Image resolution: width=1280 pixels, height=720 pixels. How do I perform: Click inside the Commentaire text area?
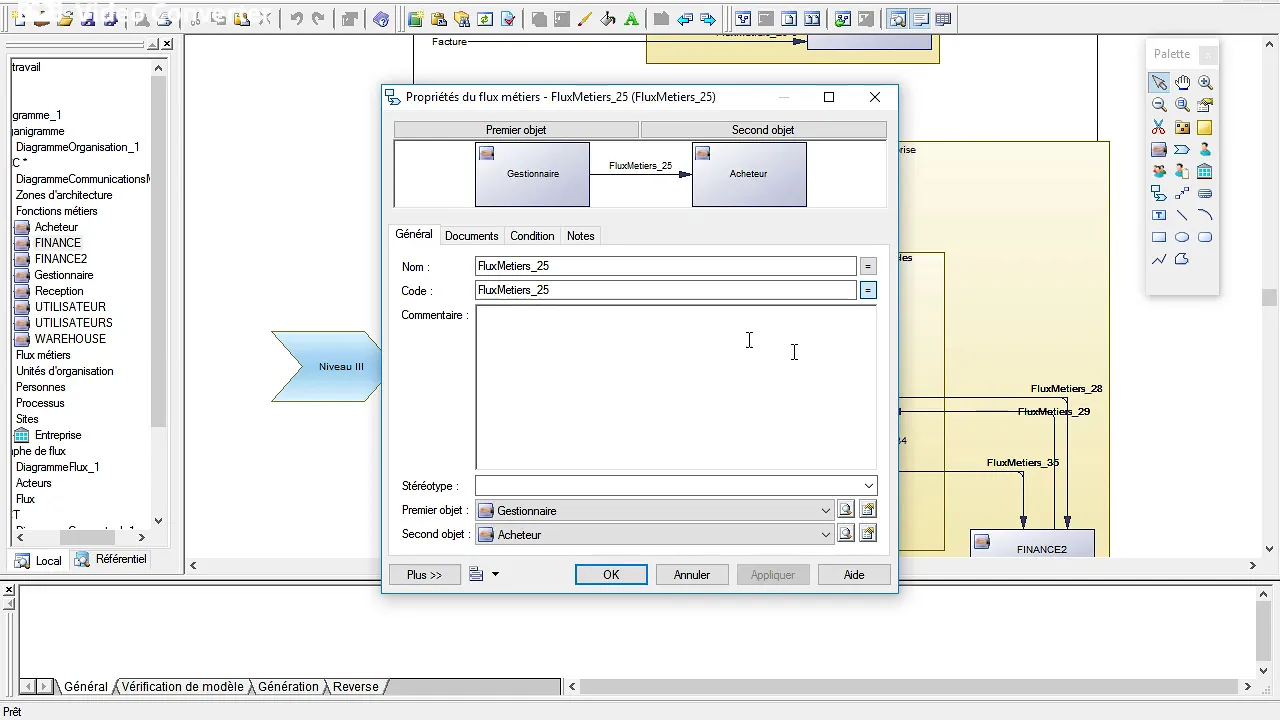pyautogui.click(x=676, y=387)
